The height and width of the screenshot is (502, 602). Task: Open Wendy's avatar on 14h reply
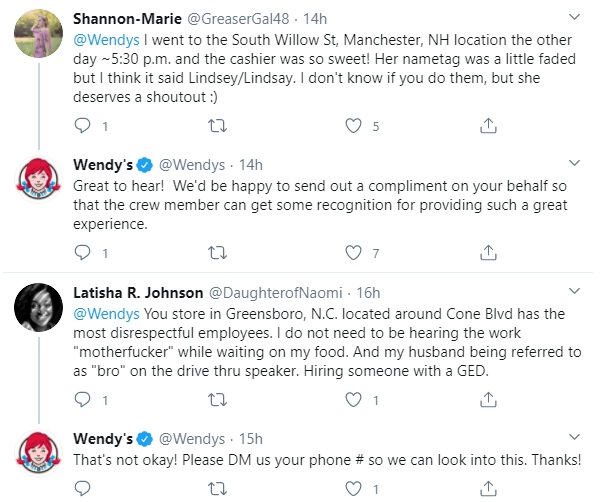38,179
